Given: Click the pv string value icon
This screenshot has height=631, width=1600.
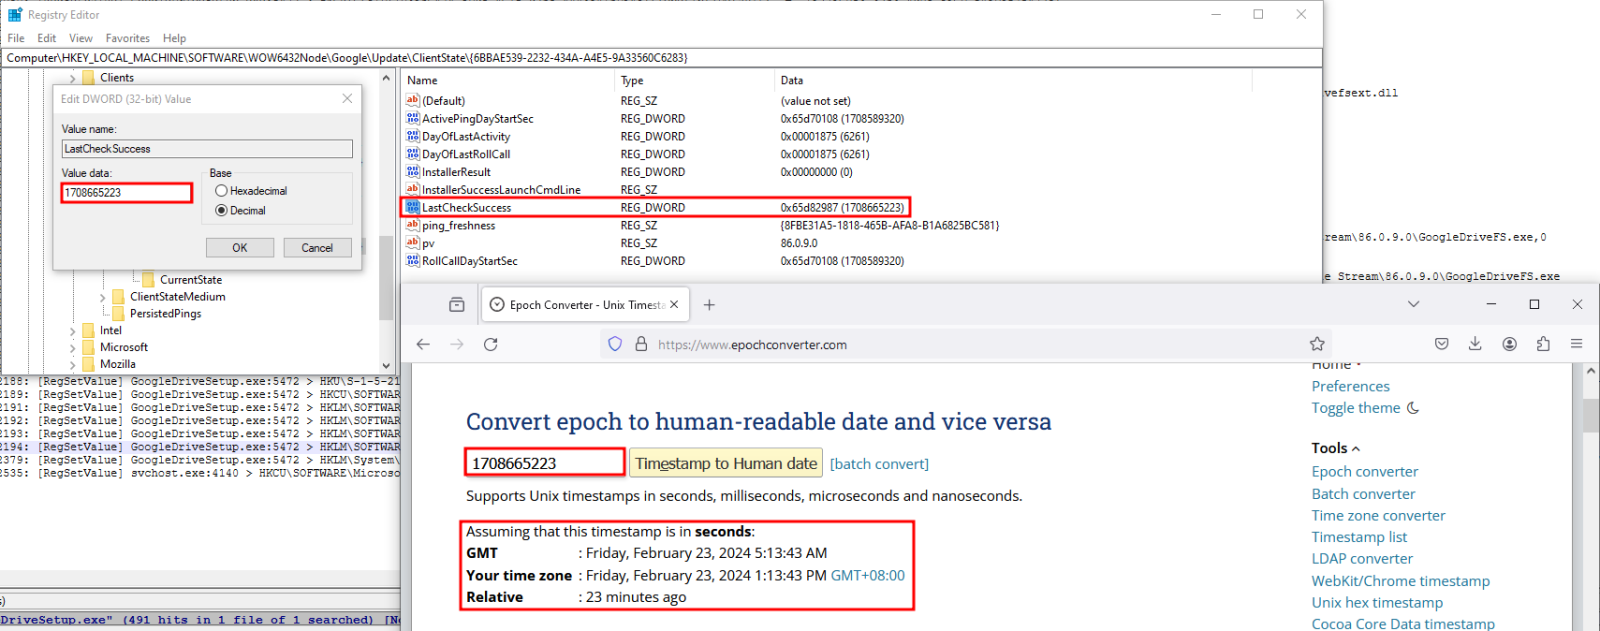Looking at the screenshot, I should point(412,243).
